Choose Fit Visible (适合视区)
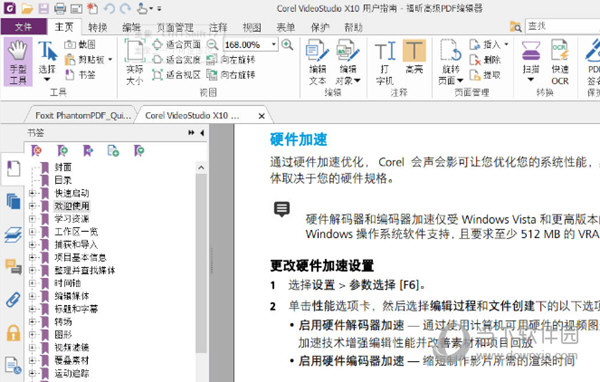Screen dimensions: 600x382 (176, 75)
